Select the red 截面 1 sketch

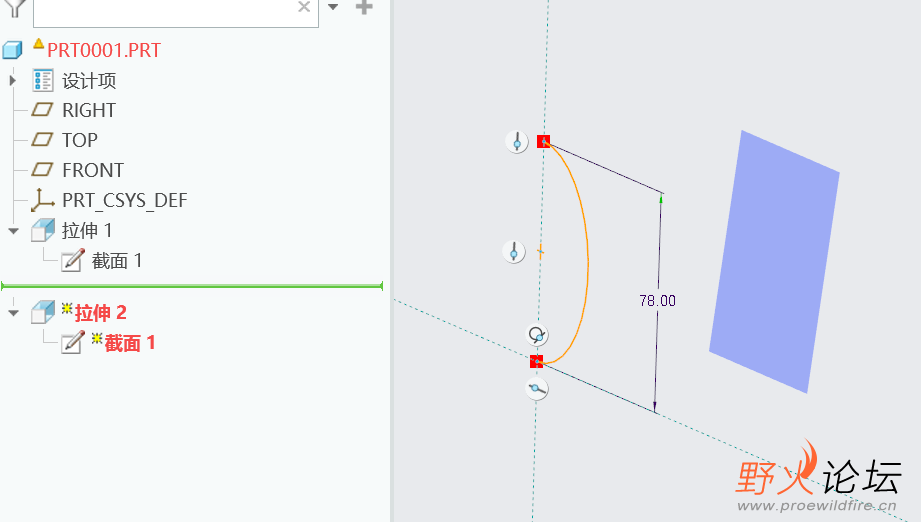130,343
